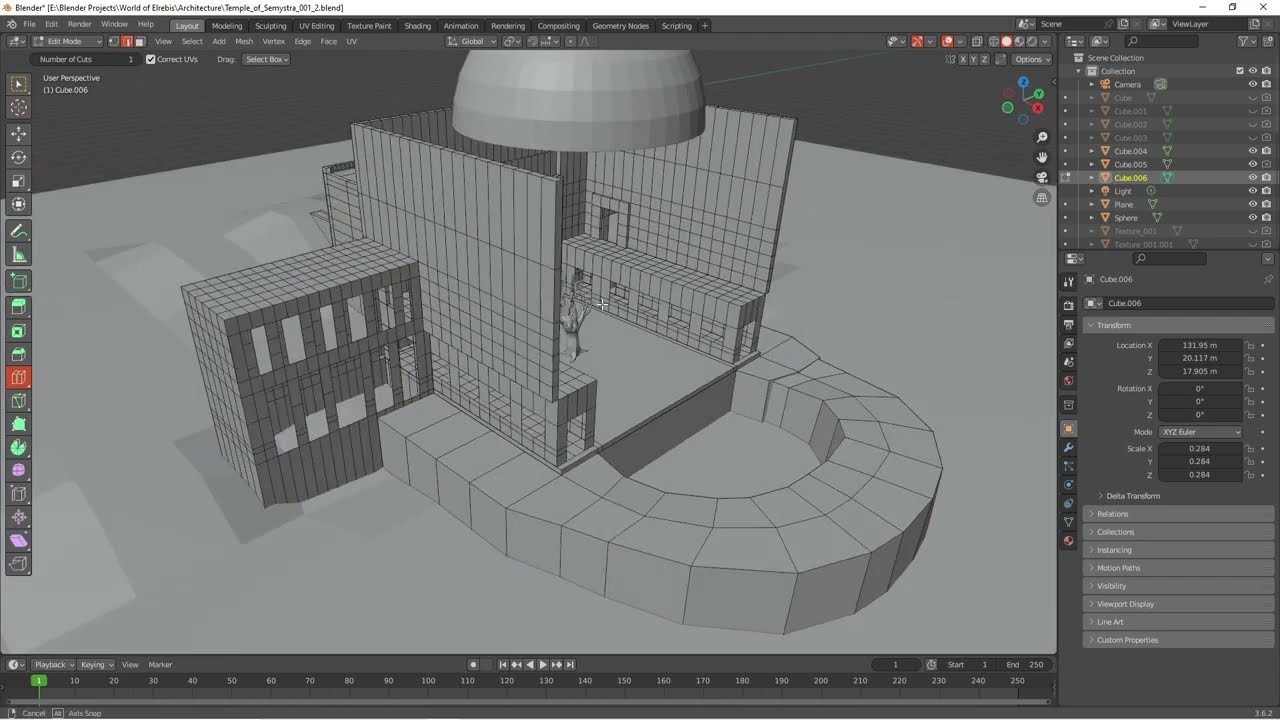Toggle the Plane visibility eye icon
The height and width of the screenshot is (720, 1280).
[1252, 205]
